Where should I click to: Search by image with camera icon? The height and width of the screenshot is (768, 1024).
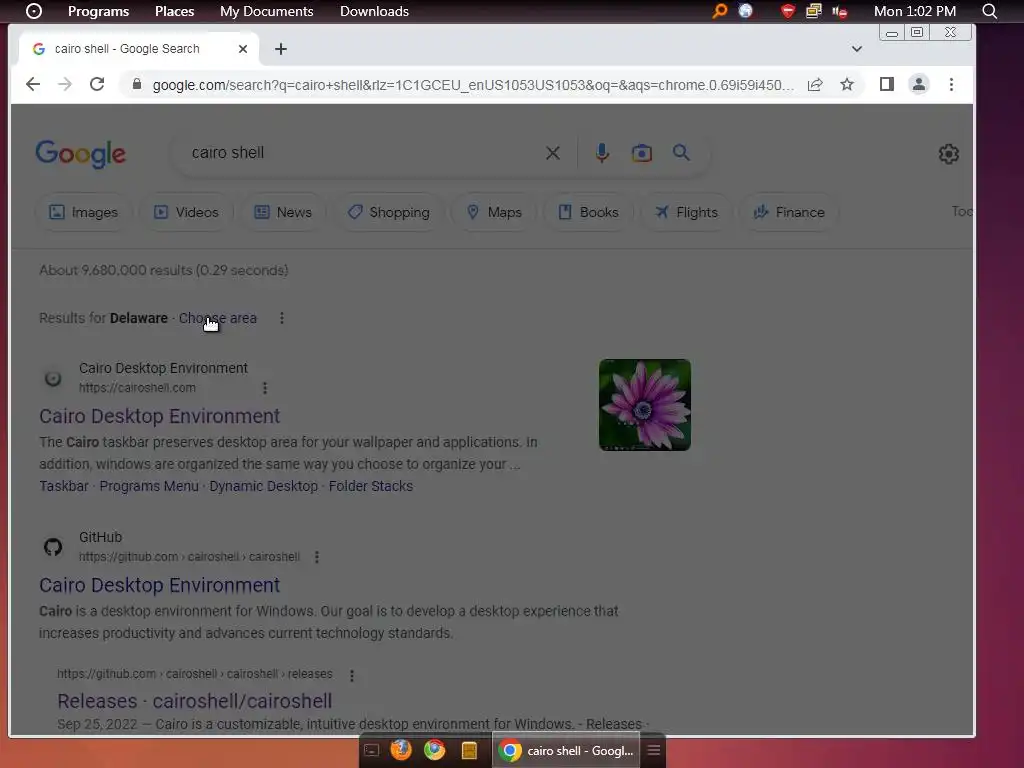coord(642,153)
